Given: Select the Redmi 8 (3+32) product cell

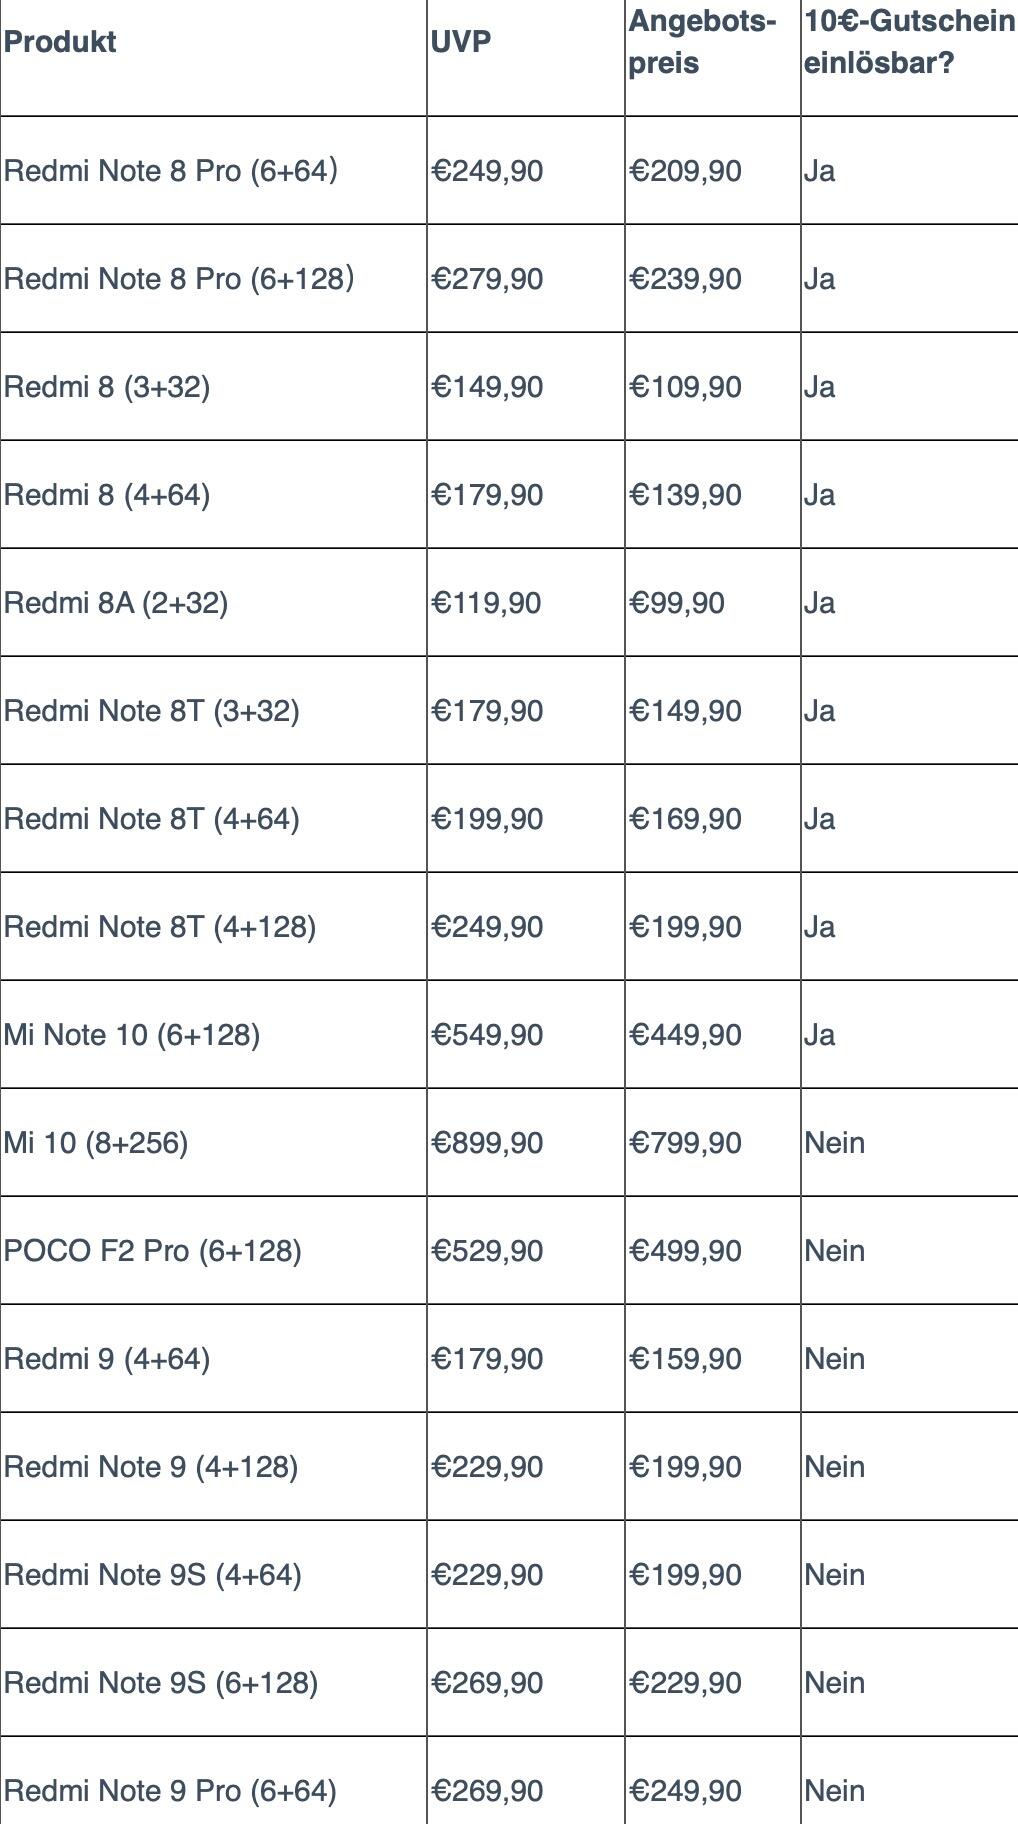Looking at the screenshot, I should click(x=107, y=387).
